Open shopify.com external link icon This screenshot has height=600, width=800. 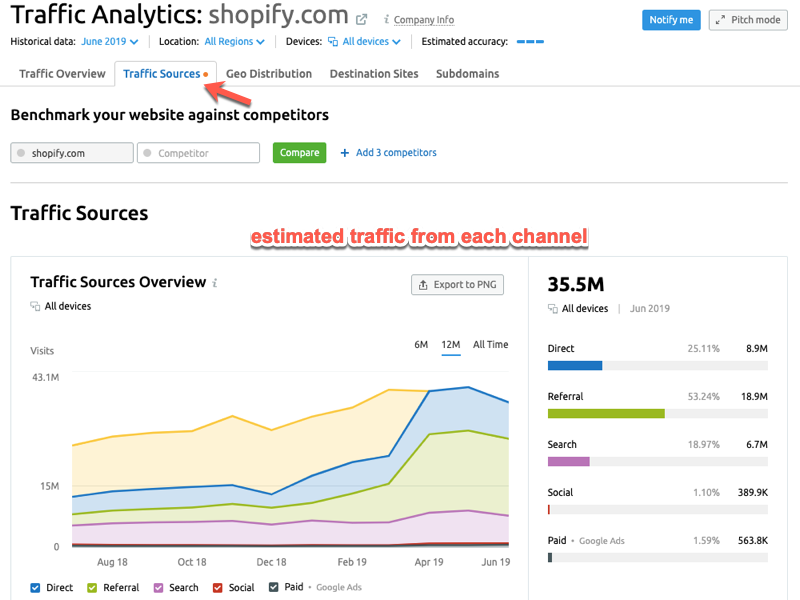362,19
